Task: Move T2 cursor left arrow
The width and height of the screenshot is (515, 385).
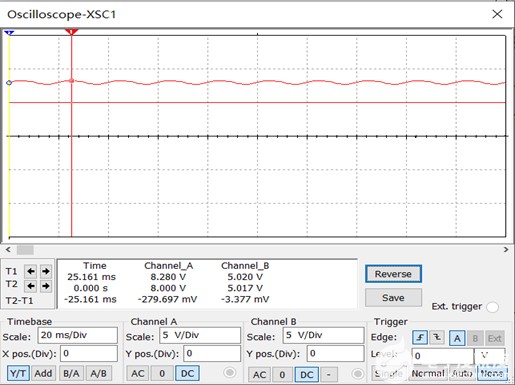Action: pyautogui.click(x=31, y=286)
